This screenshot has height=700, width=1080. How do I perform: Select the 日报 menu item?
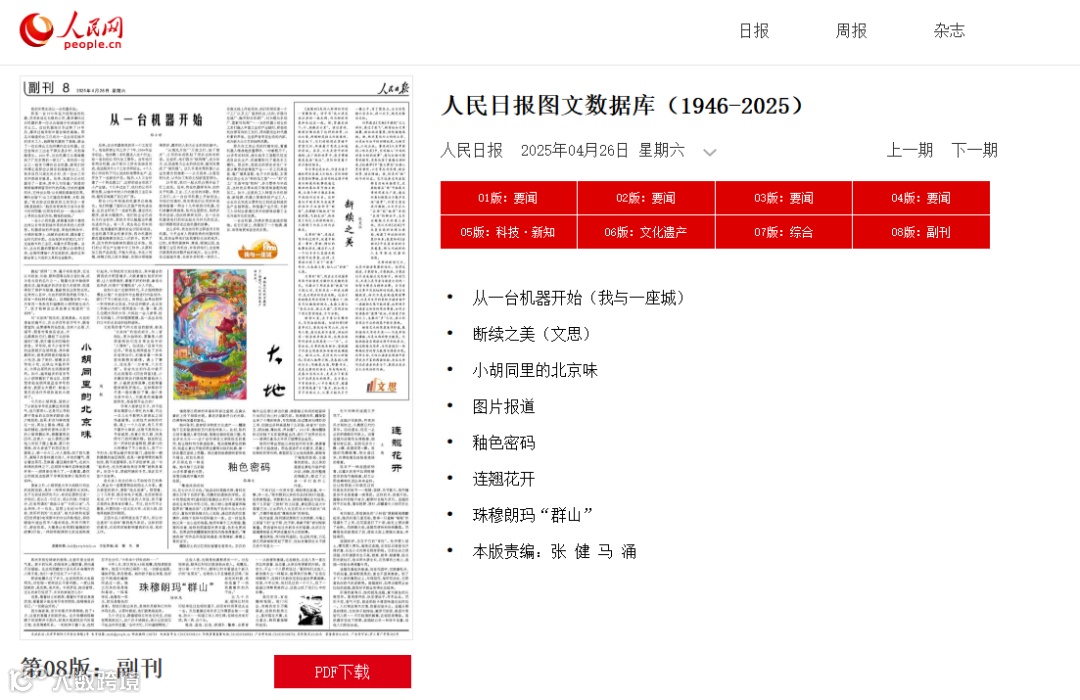[x=752, y=31]
